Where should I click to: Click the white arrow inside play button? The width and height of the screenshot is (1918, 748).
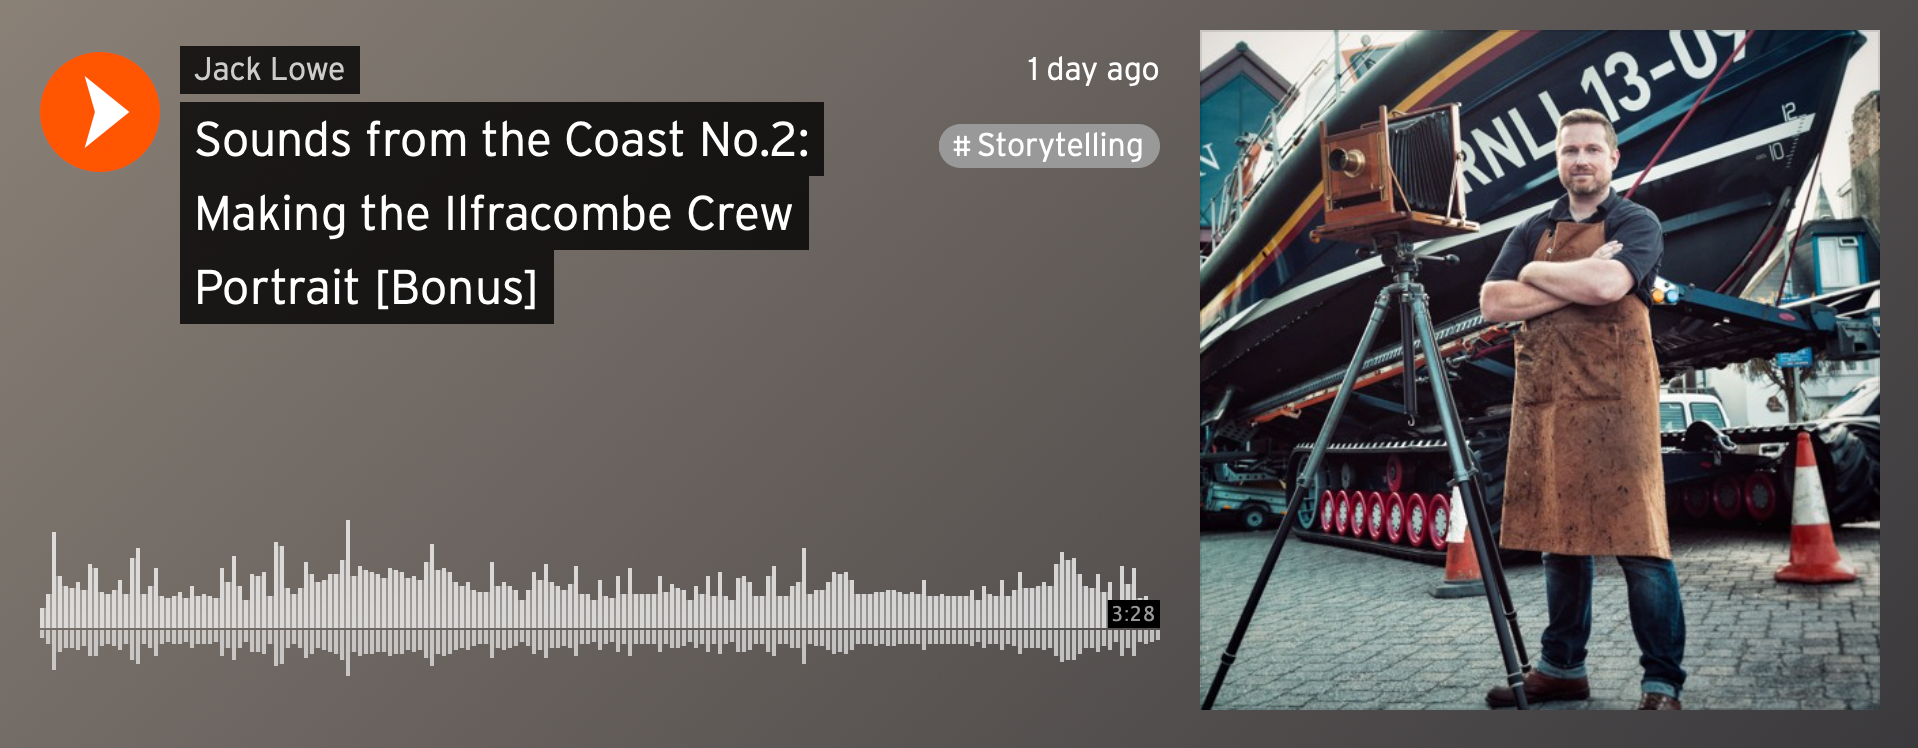click(106, 112)
